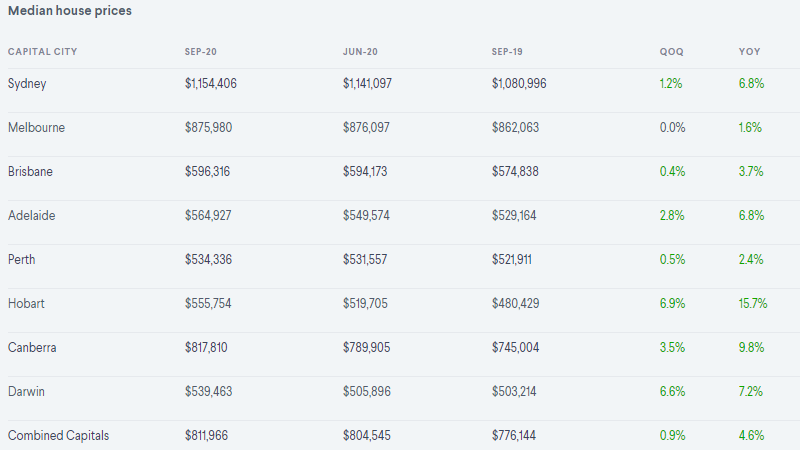Select the Sydney row label
This screenshot has width=800, height=450.
click(27, 84)
